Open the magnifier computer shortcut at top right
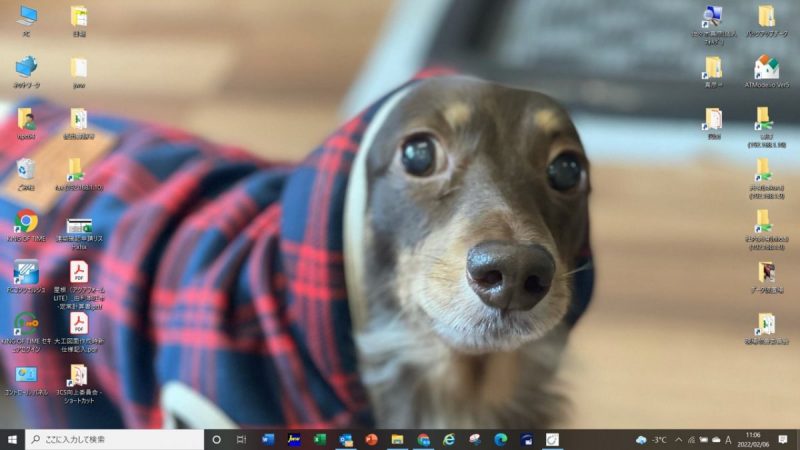 [713, 24]
